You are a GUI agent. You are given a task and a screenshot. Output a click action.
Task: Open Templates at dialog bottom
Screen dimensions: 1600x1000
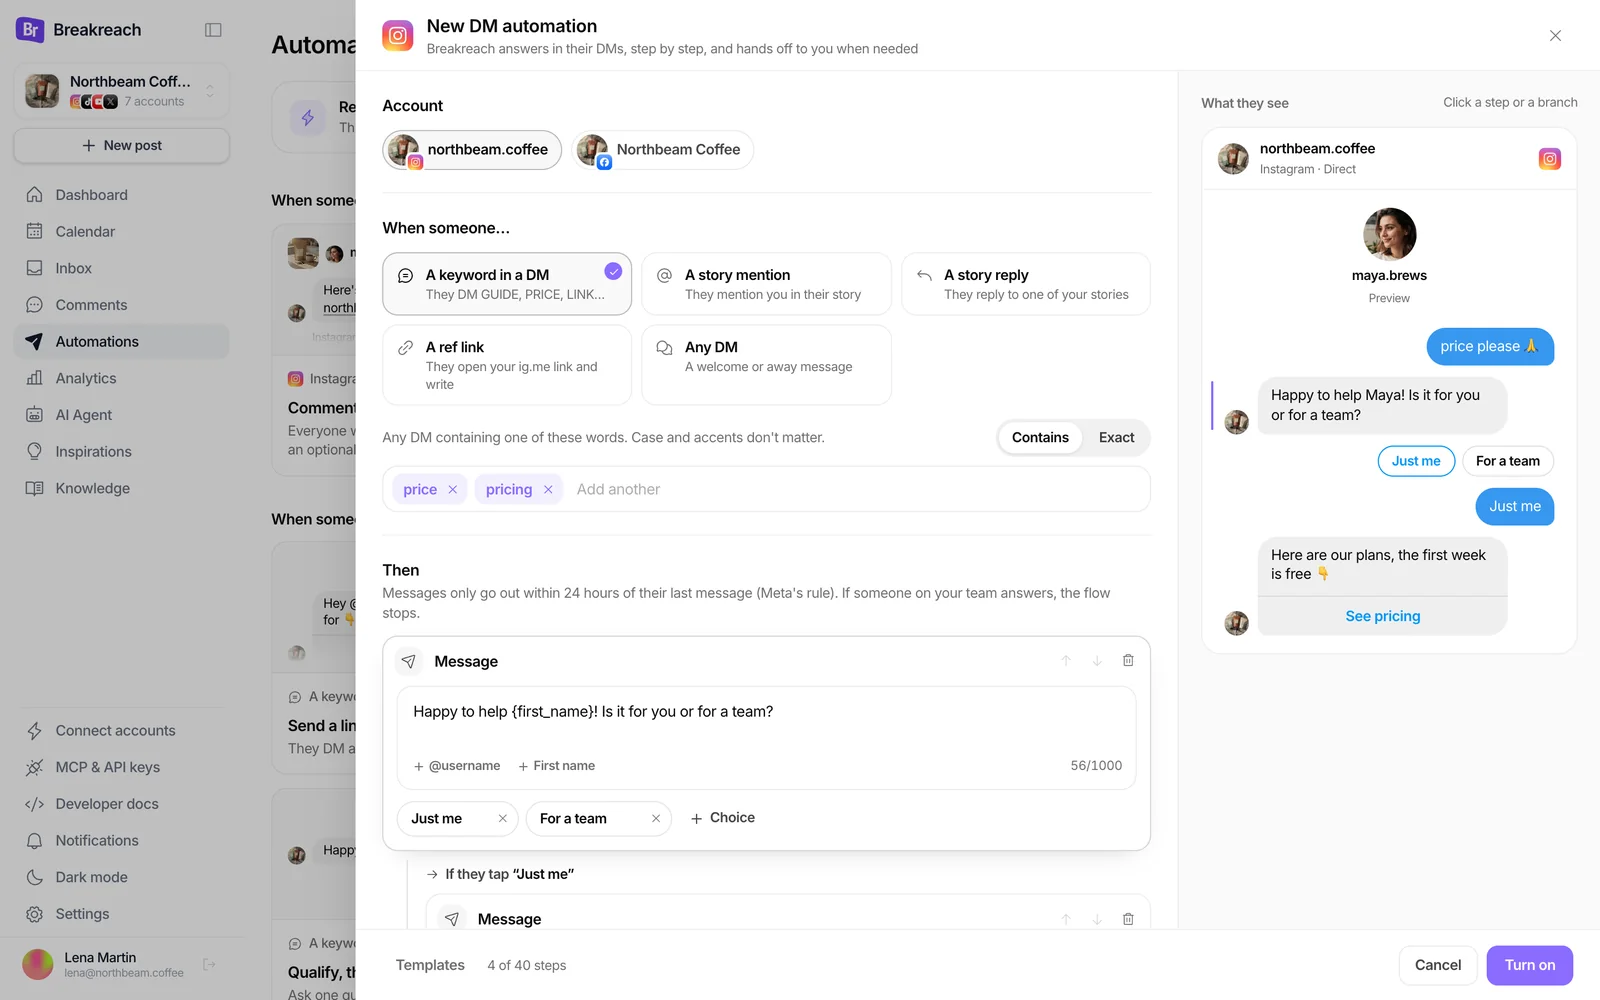[x=430, y=965]
